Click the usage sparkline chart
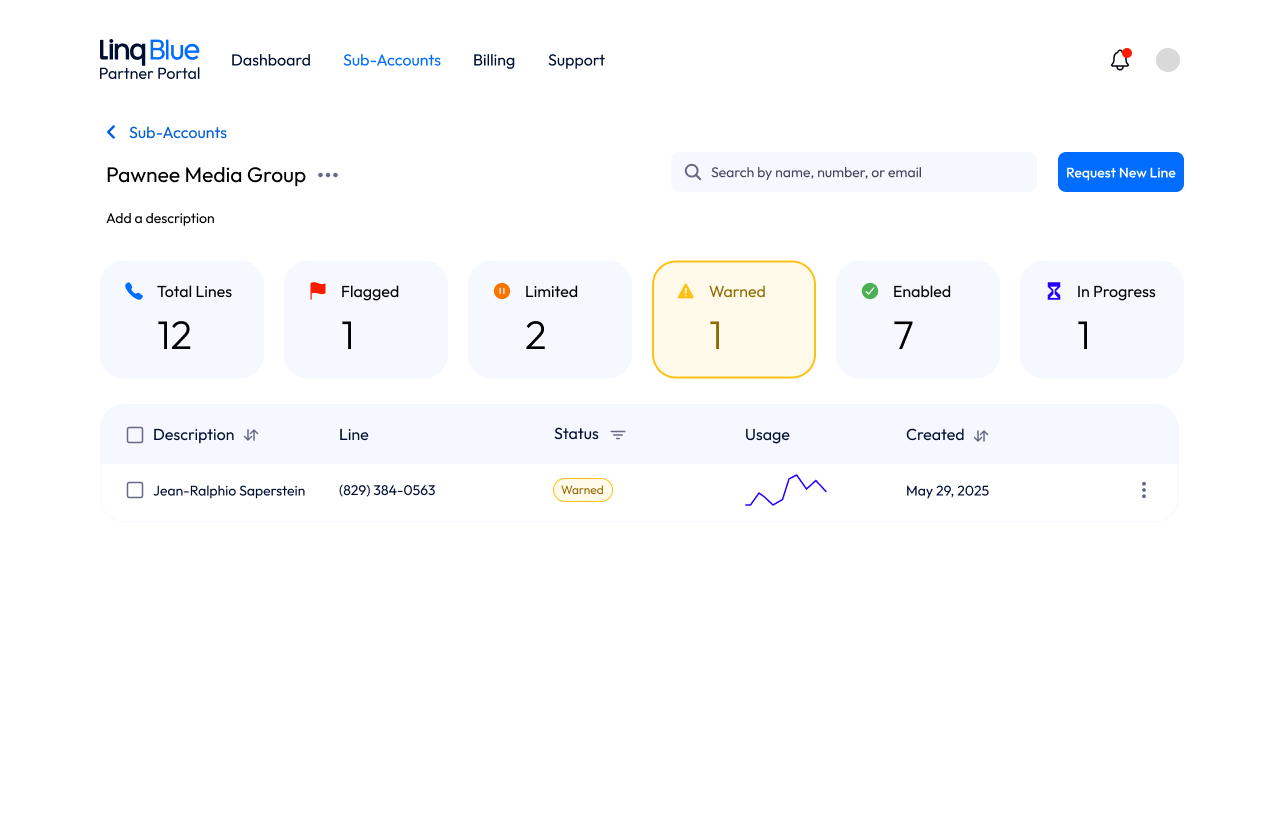This screenshot has width=1280, height=832. point(786,490)
